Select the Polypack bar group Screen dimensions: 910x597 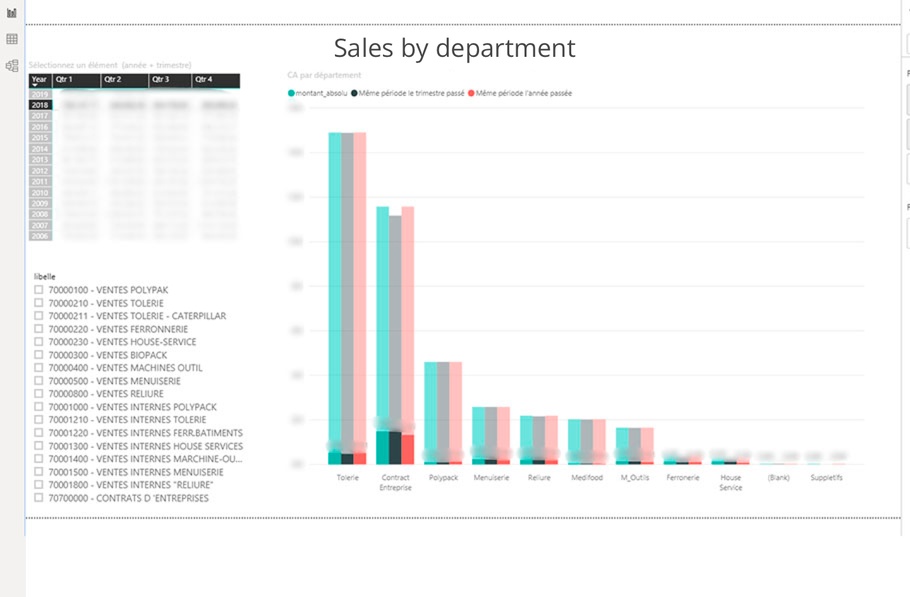tap(443, 410)
